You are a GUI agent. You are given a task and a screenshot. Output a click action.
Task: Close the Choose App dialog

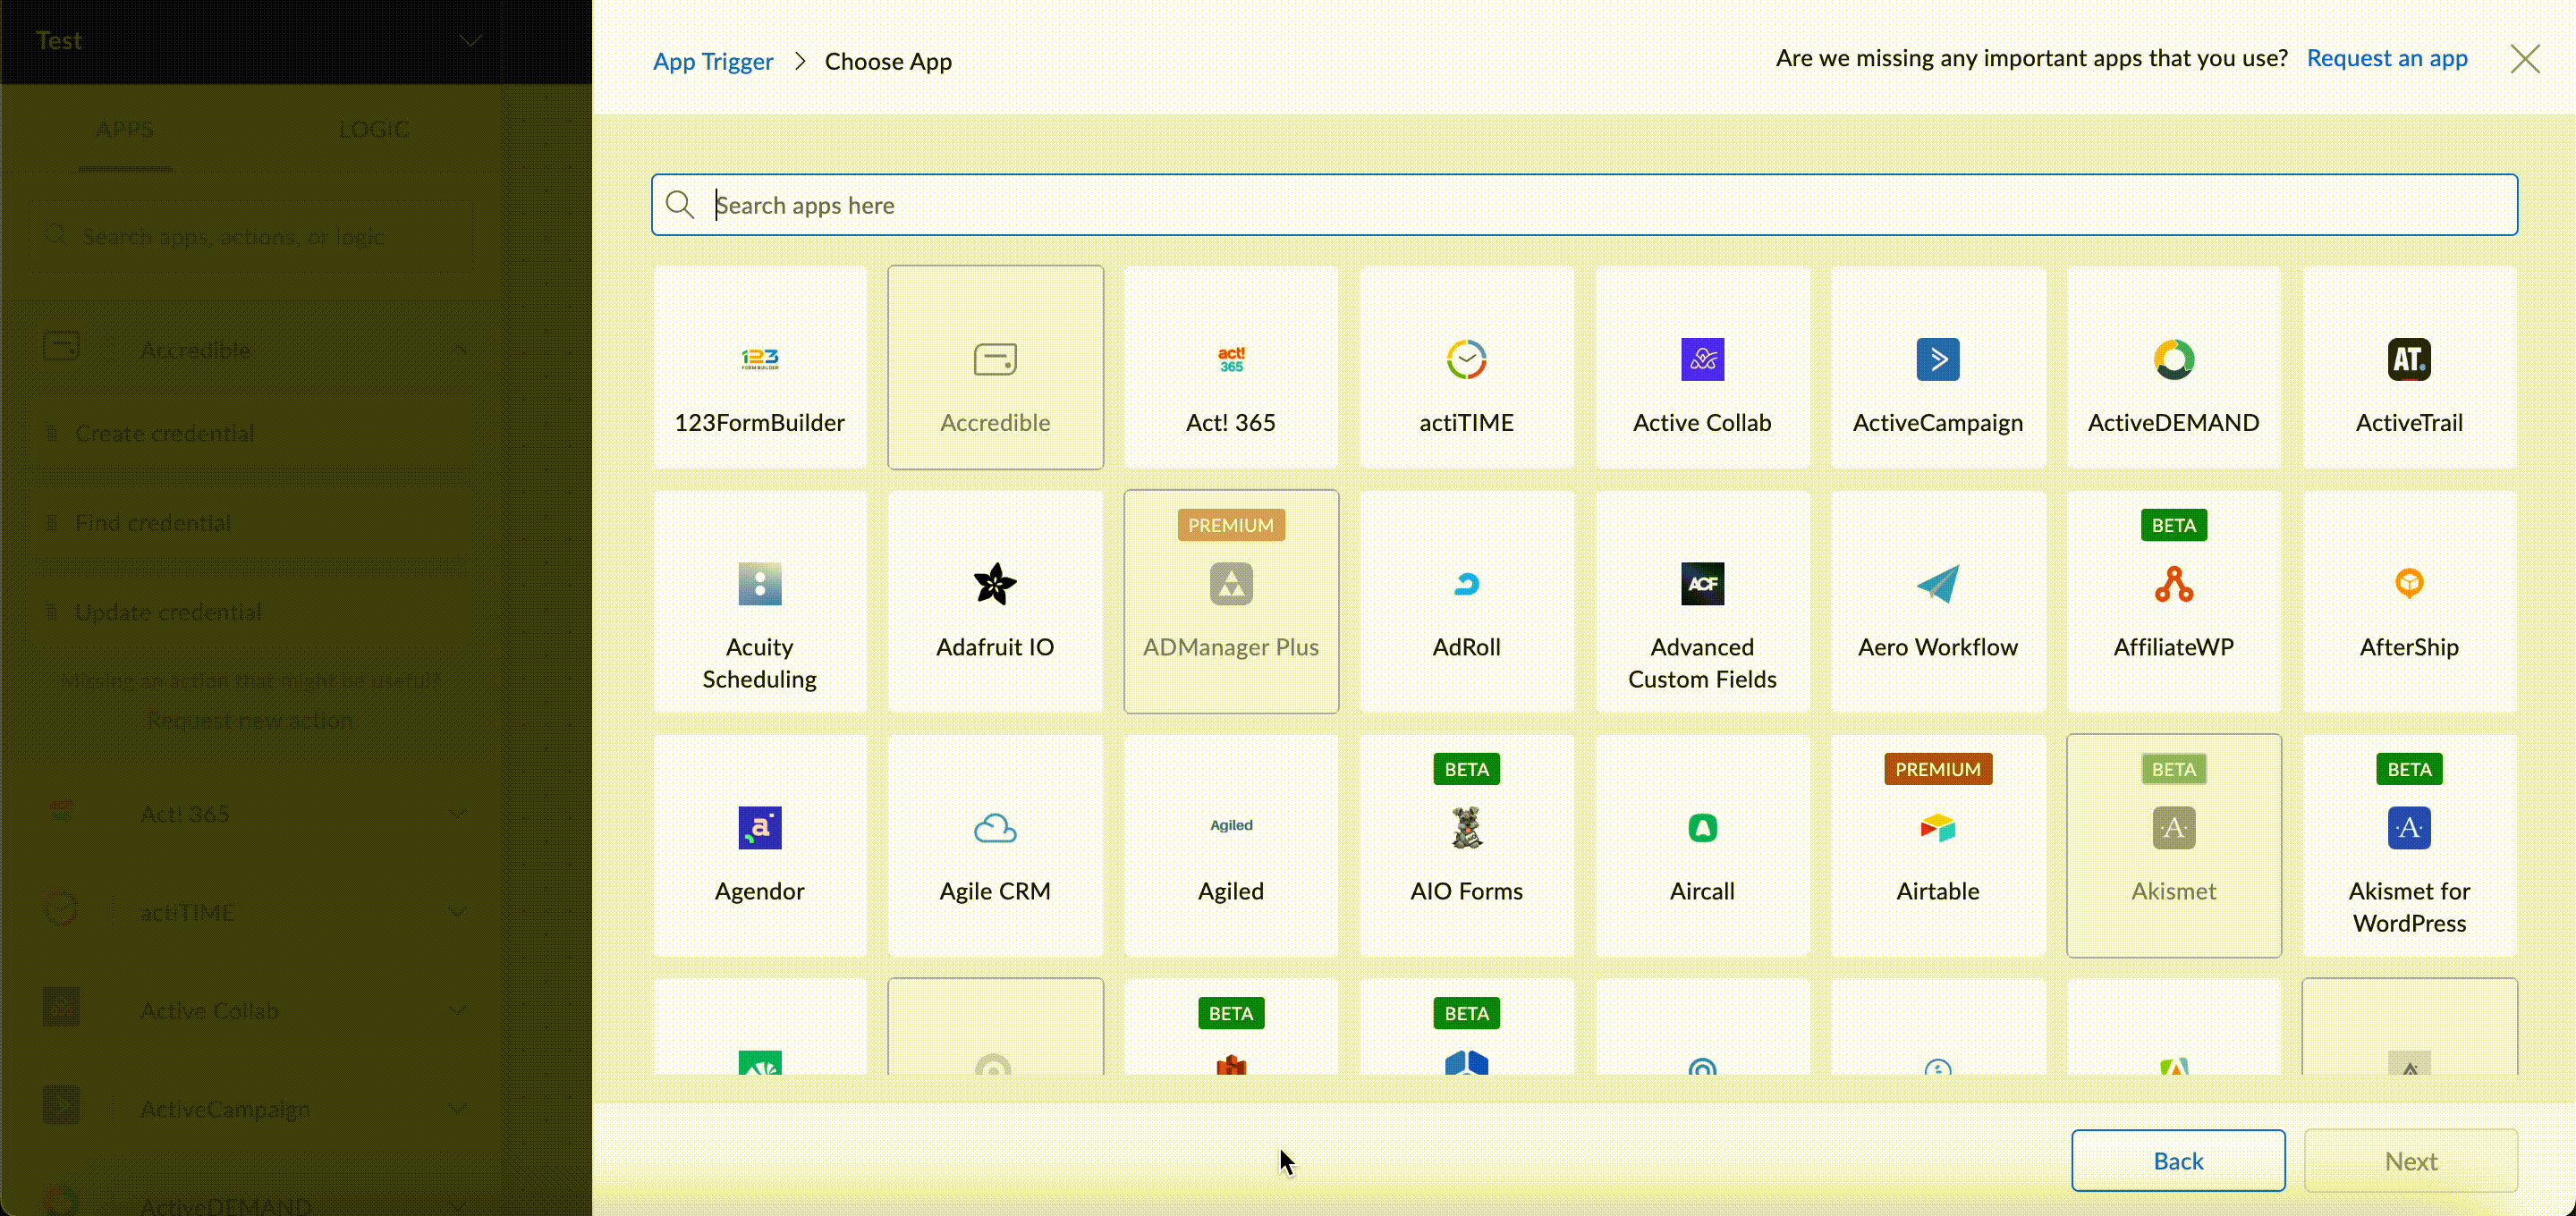[x=2524, y=59]
